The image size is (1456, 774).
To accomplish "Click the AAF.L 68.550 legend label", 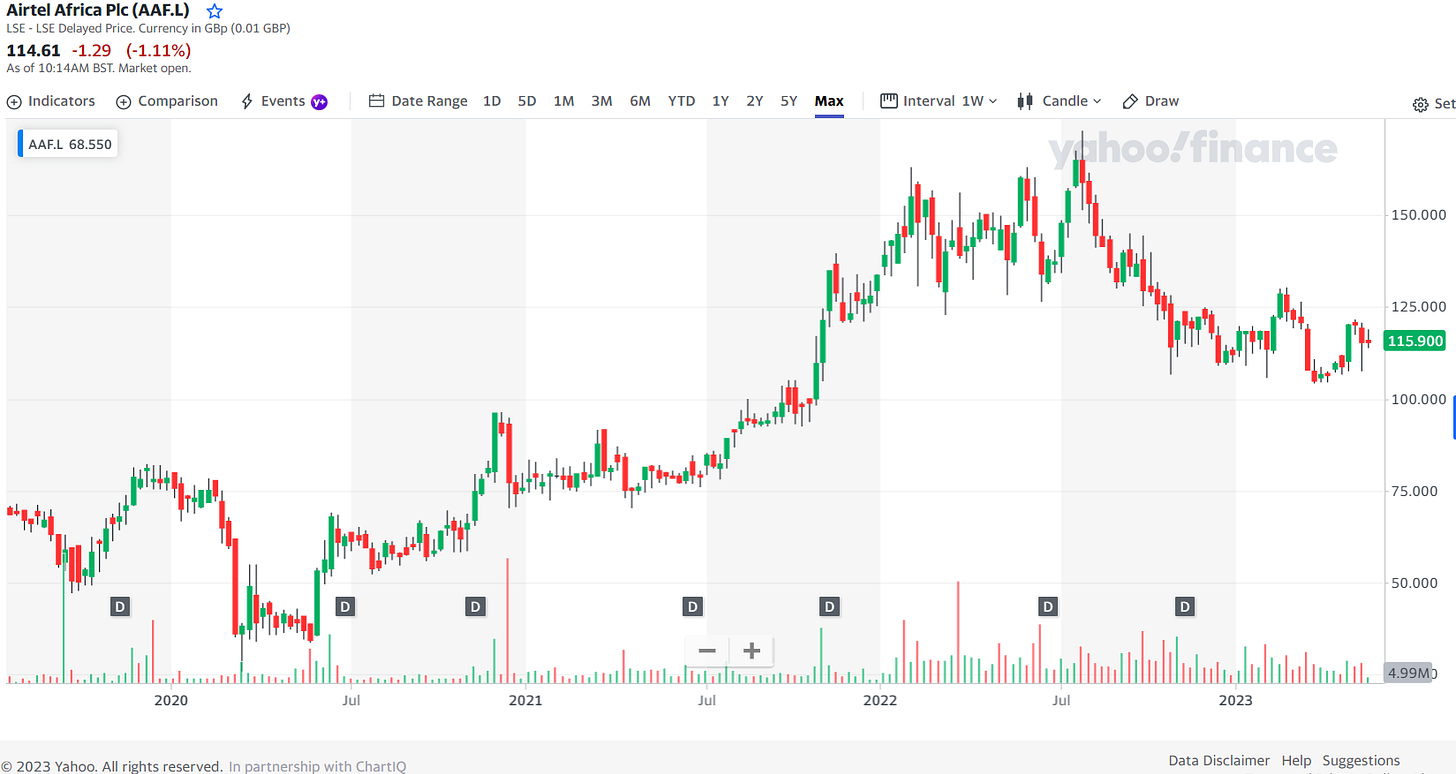I will [x=68, y=144].
